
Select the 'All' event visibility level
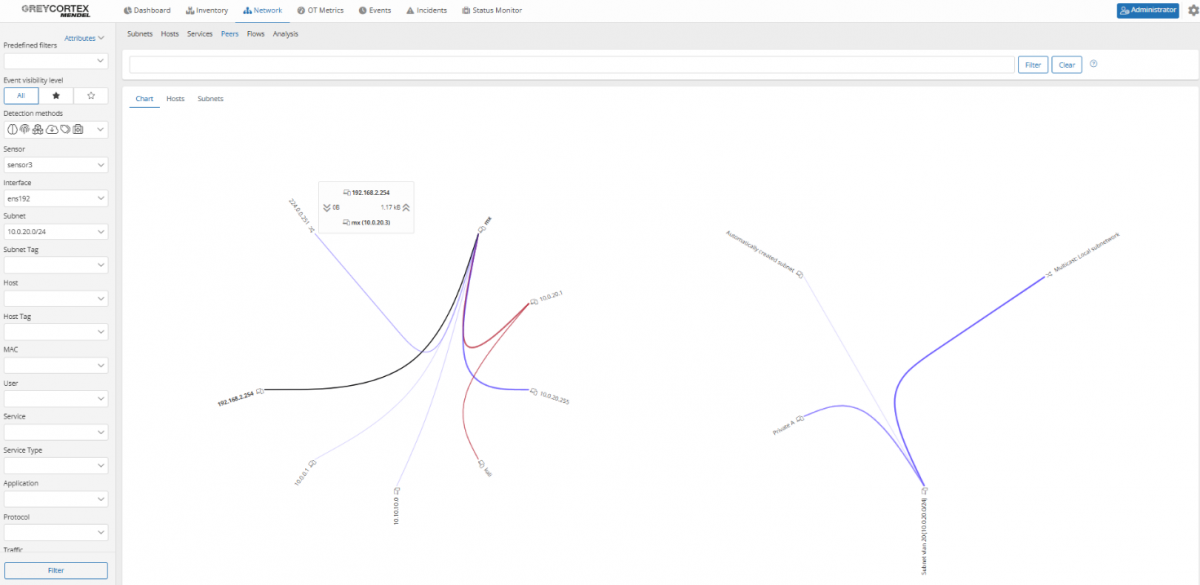click(x=21, y=96)
